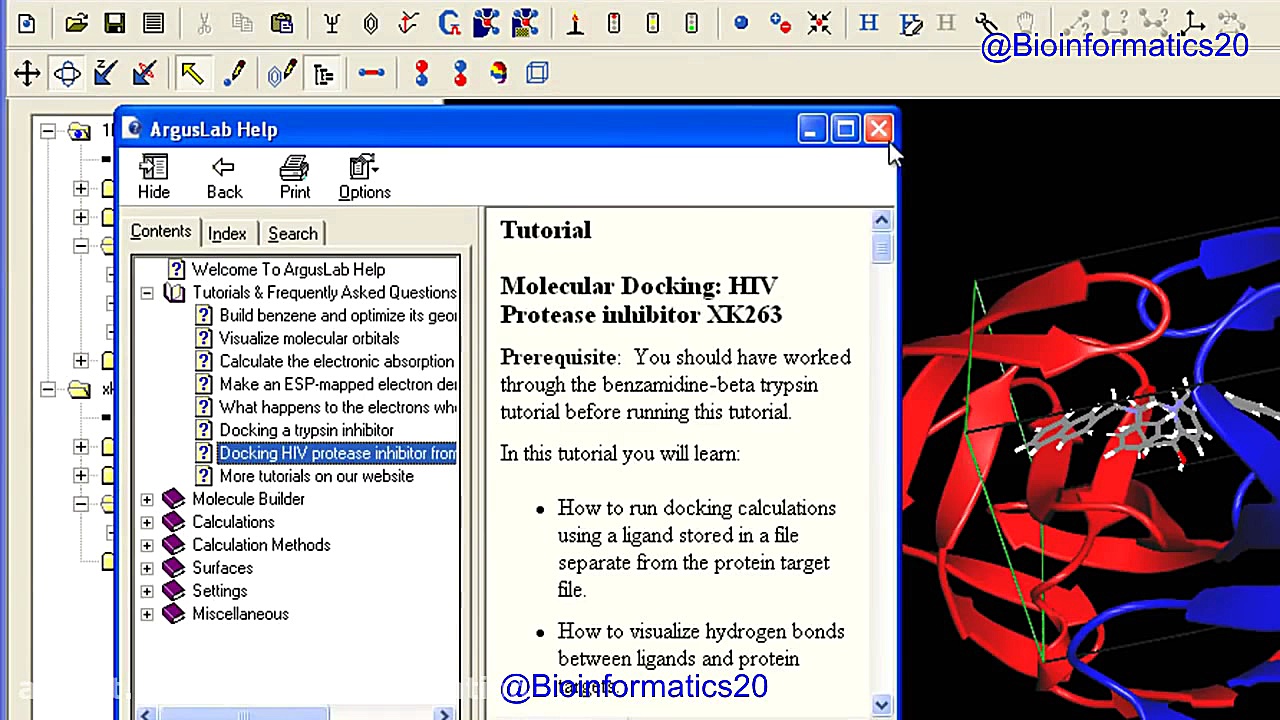1280x720 pixels.
Task: Click the translate four-way arrow tool
Action: pos(27,73)
